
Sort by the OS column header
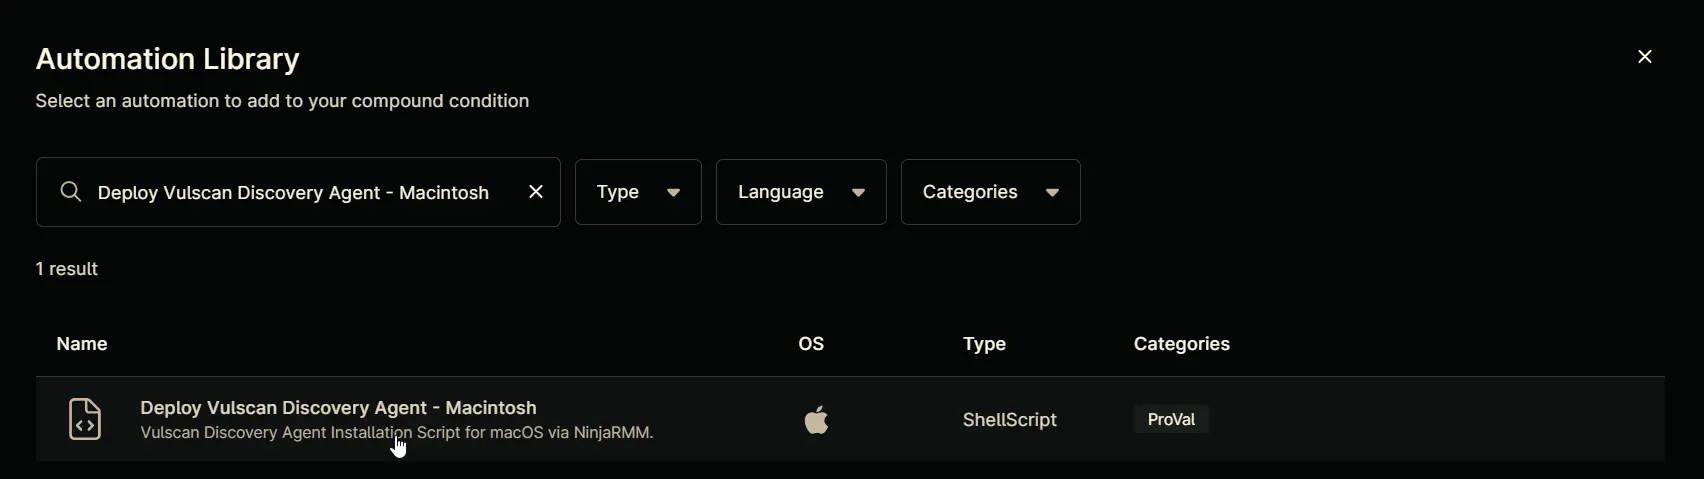811,344
